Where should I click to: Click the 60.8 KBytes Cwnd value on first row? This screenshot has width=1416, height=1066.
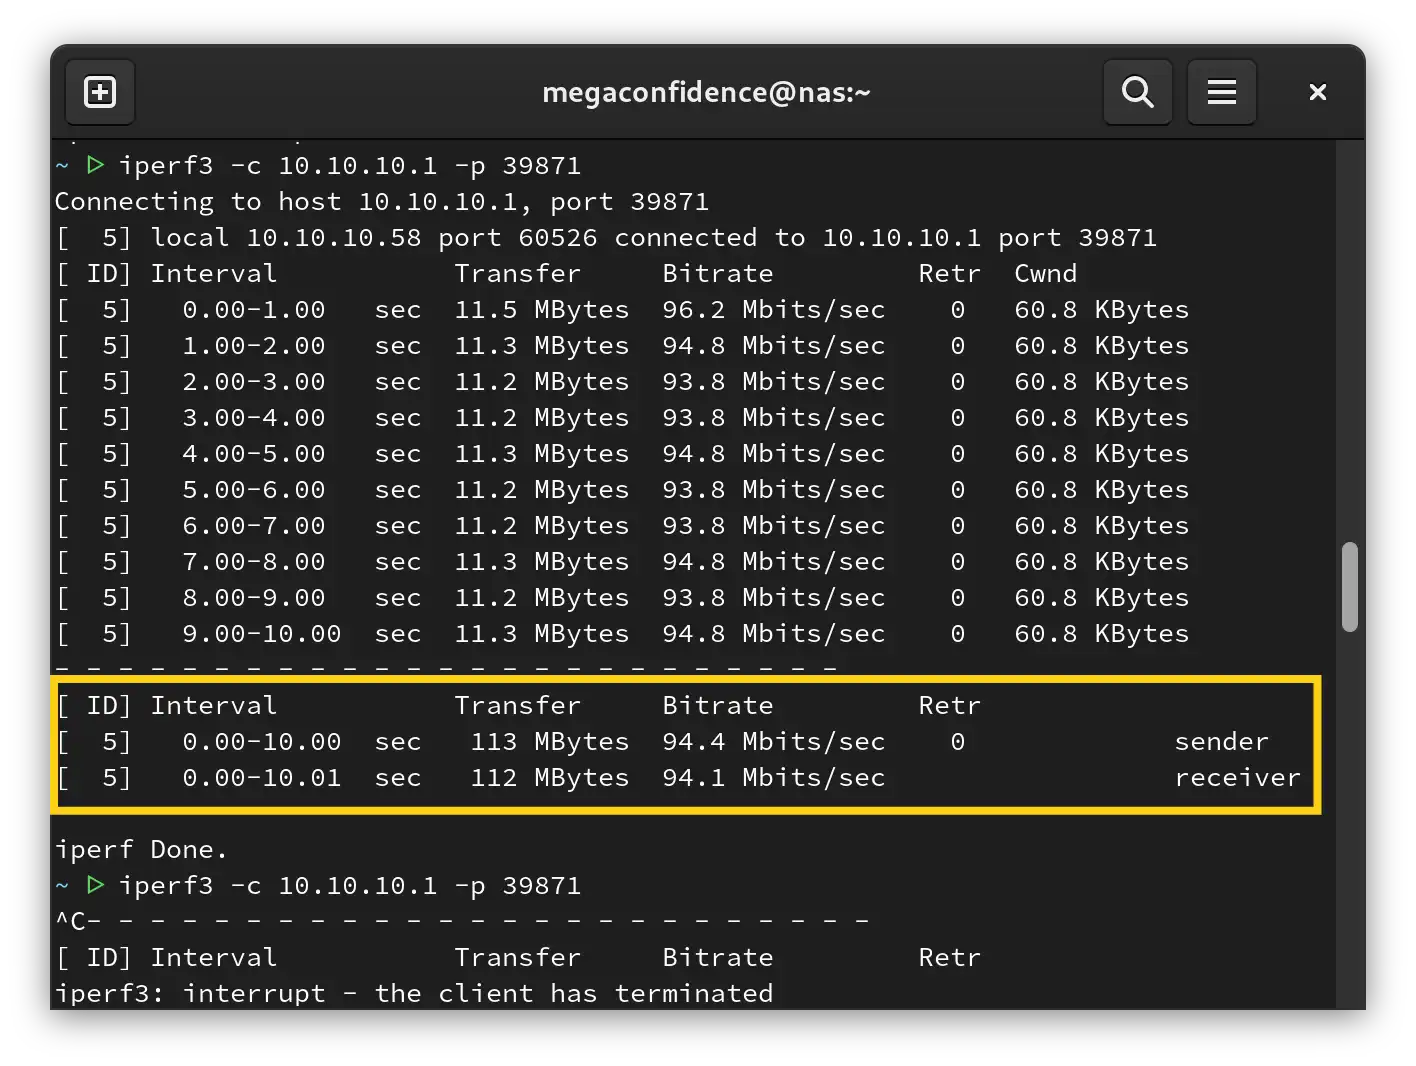[1101, 309]
